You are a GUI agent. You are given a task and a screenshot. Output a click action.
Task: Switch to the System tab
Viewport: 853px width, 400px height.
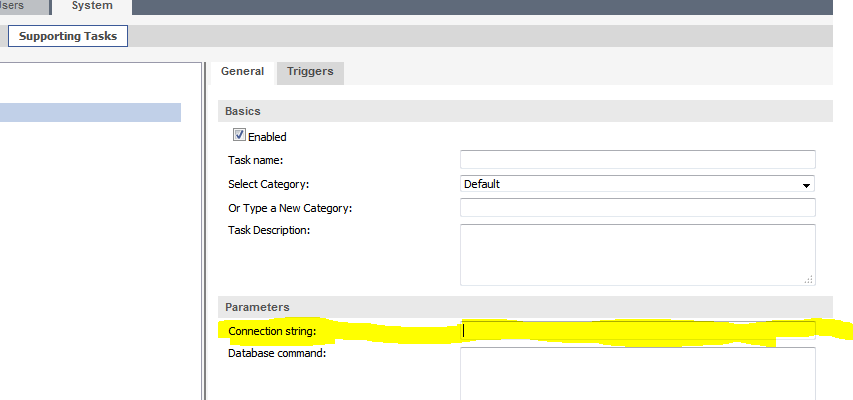[x=92, y=6]
